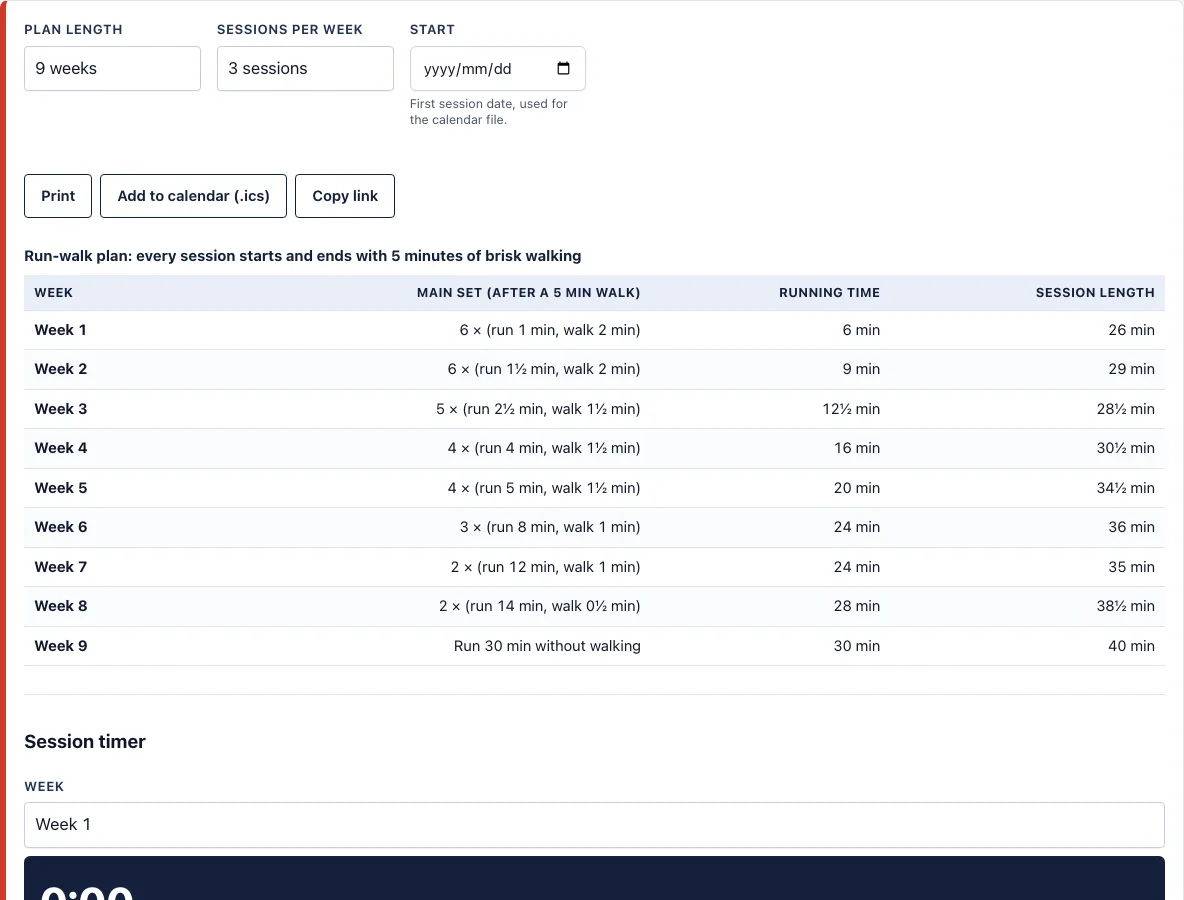Viewport: 1184px width, 900px height.
Task: Click '6 × (run 1½ min, walk 2 min)' cell
Action: coord(544,369)
